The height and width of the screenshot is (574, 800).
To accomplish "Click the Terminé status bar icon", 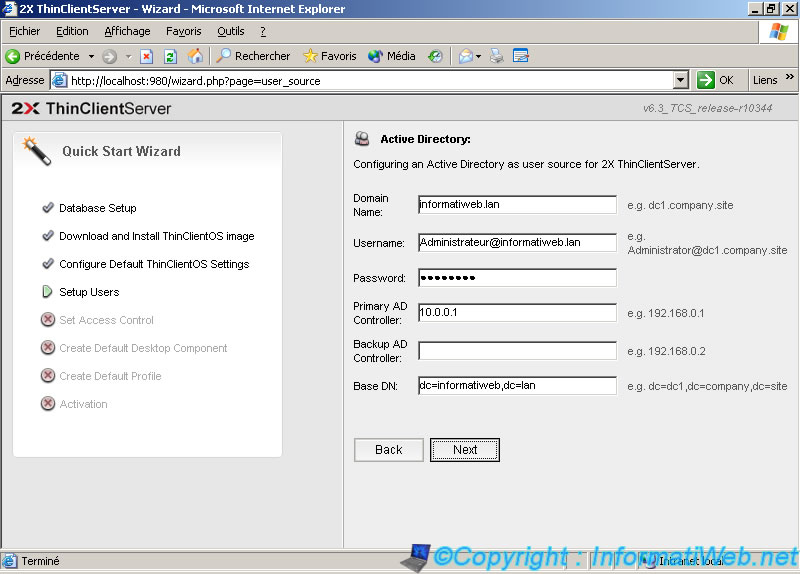I will 10,561.
